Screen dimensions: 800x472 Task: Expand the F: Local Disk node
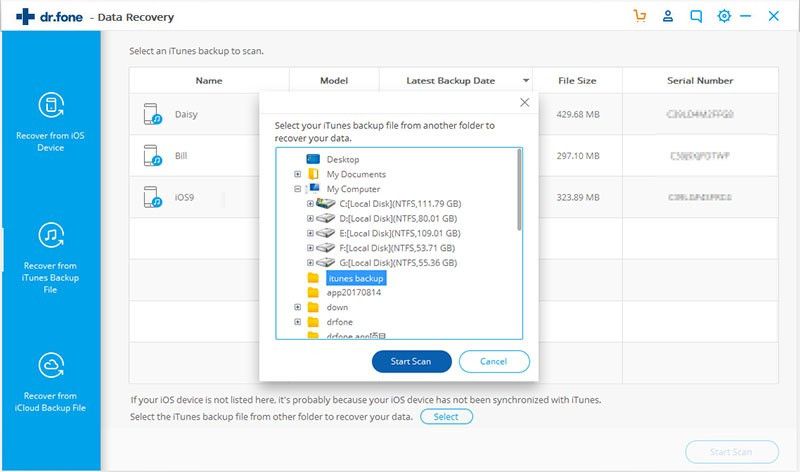[x=310, y=248]
